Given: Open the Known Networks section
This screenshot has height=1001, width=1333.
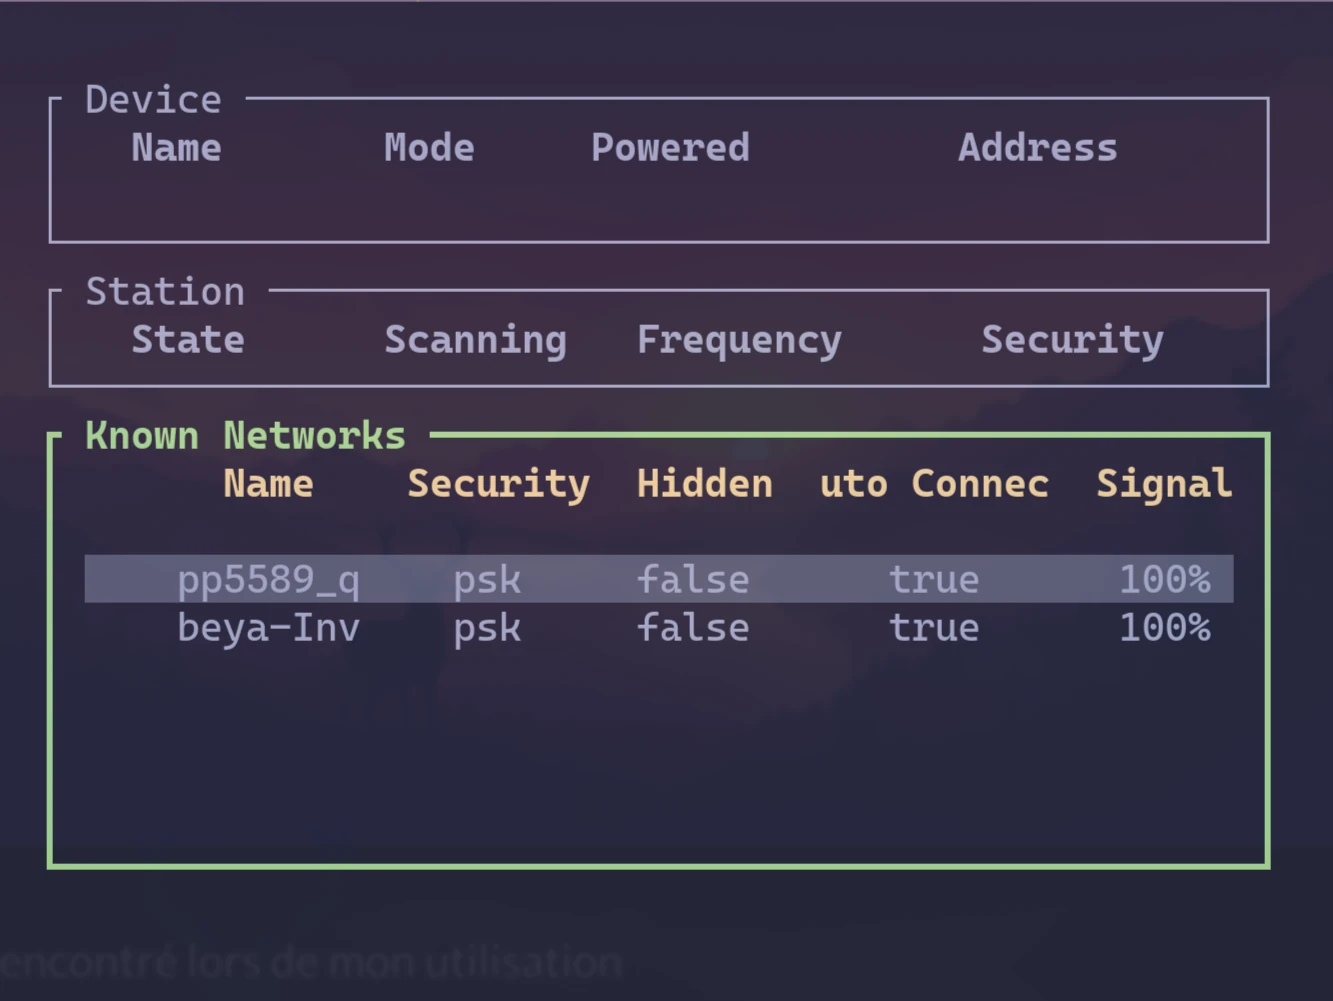Looking at the screenshot, I should click(x=244, y=434).
